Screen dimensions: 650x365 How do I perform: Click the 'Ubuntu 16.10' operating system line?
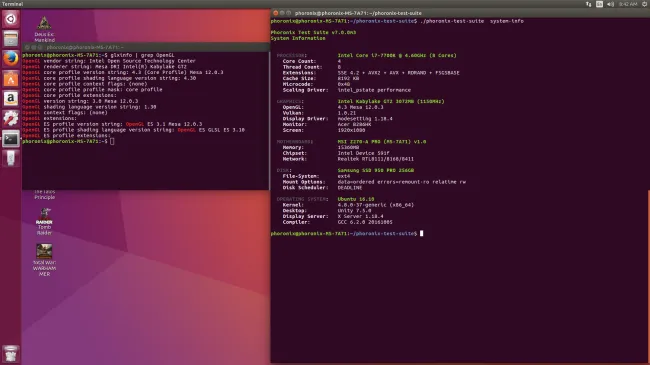(x=356, y=200)
